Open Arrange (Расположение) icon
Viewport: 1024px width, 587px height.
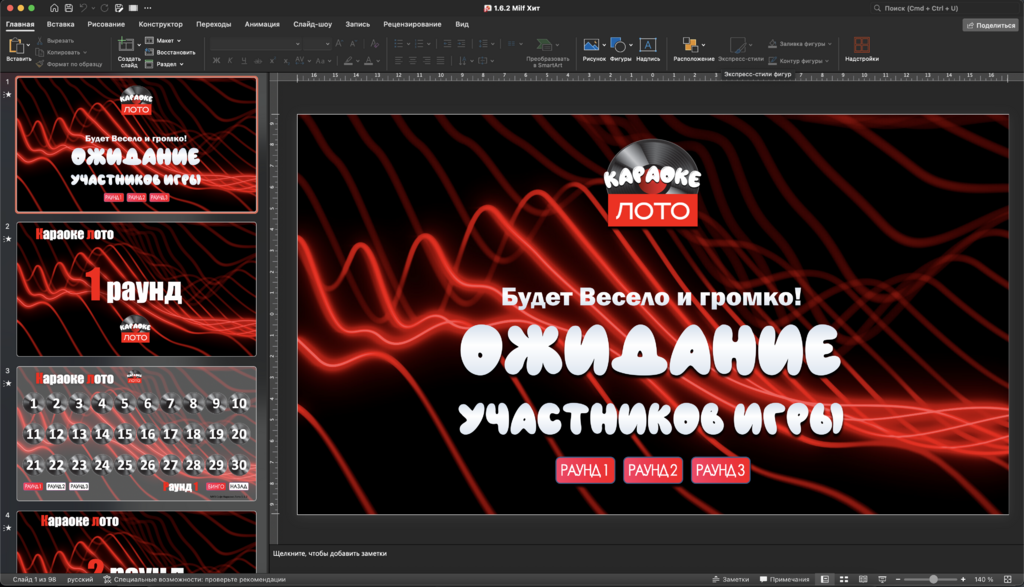point(690,44)
